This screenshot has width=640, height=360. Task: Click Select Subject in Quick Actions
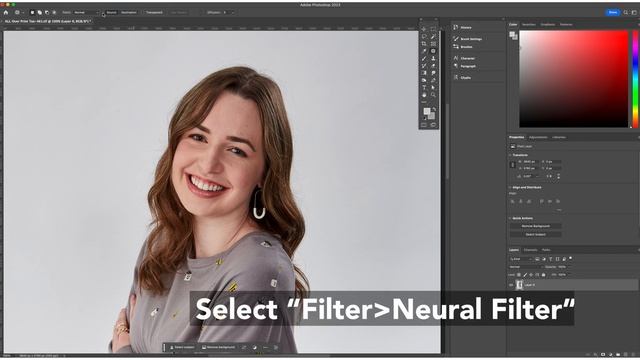tap(536, 234)
